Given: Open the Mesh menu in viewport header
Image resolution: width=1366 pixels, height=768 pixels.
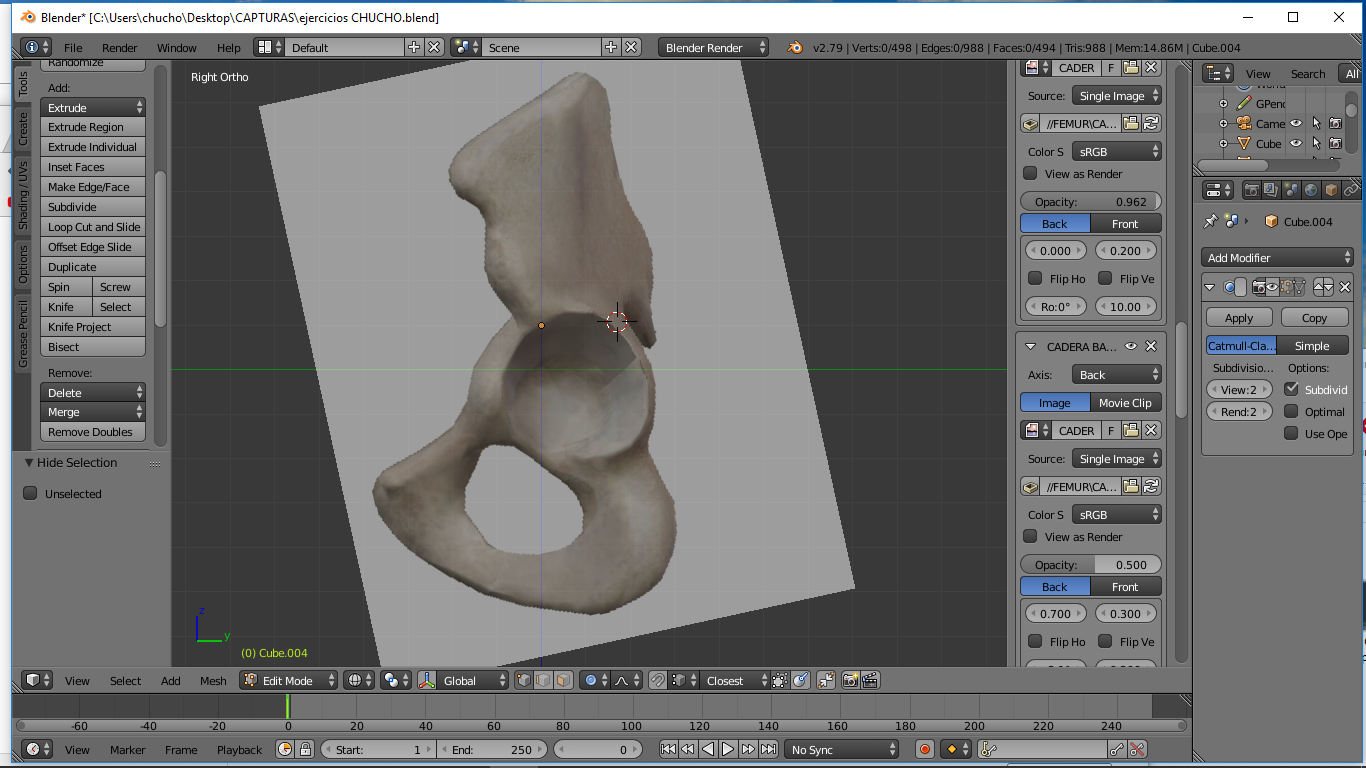Looking at the screenshot, I should [213, 681].
